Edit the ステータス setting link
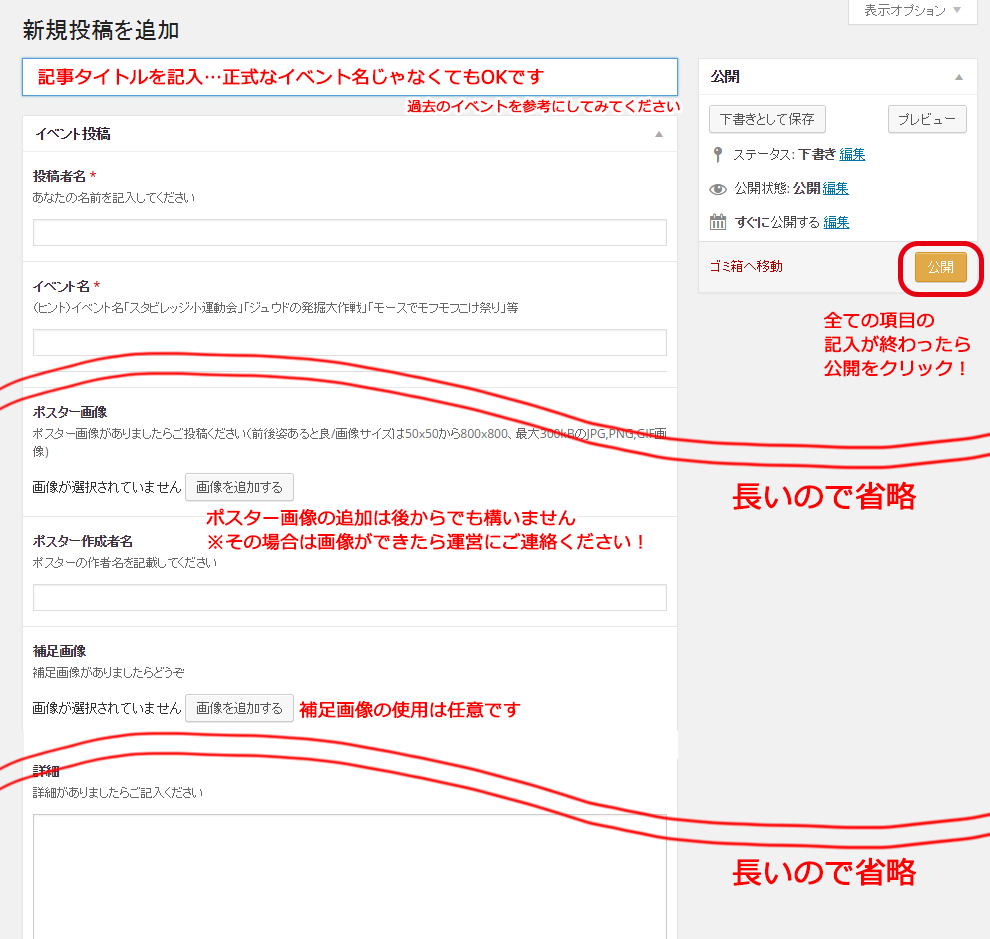The height and width of the screenshot is (939, 990). [x=852, y=154]
